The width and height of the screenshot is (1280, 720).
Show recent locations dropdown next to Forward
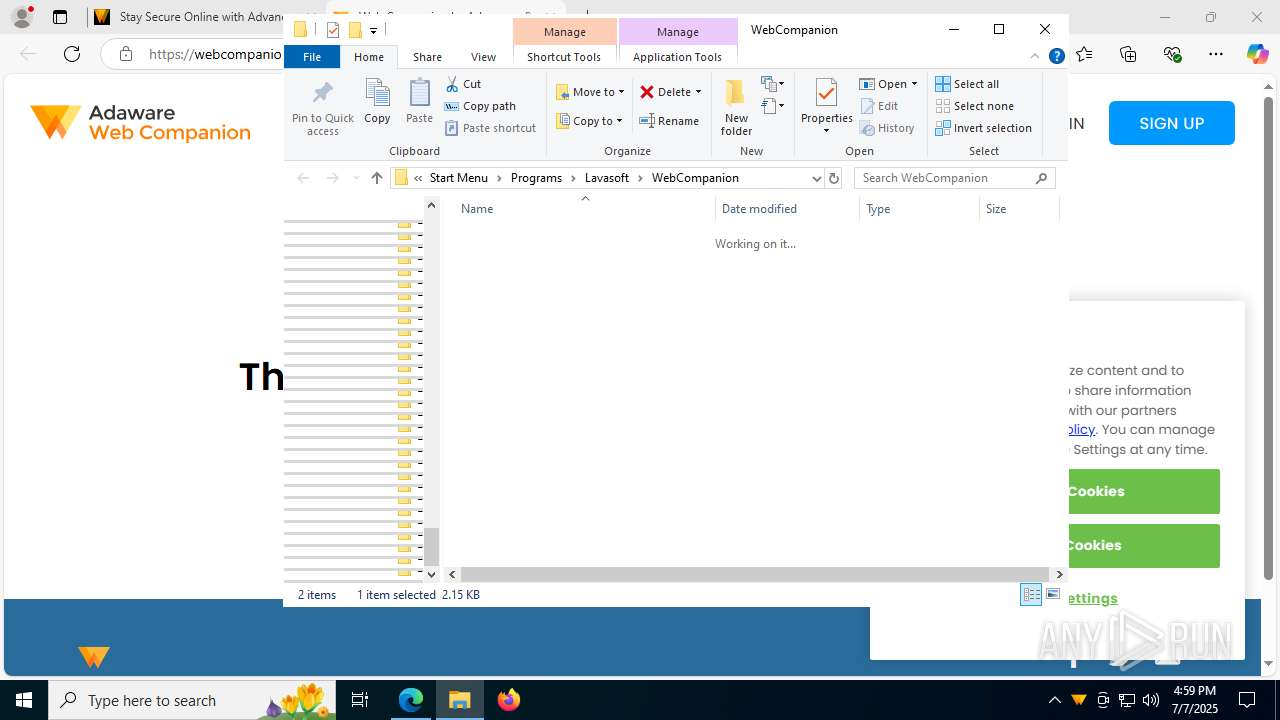(x=355, y=178)
